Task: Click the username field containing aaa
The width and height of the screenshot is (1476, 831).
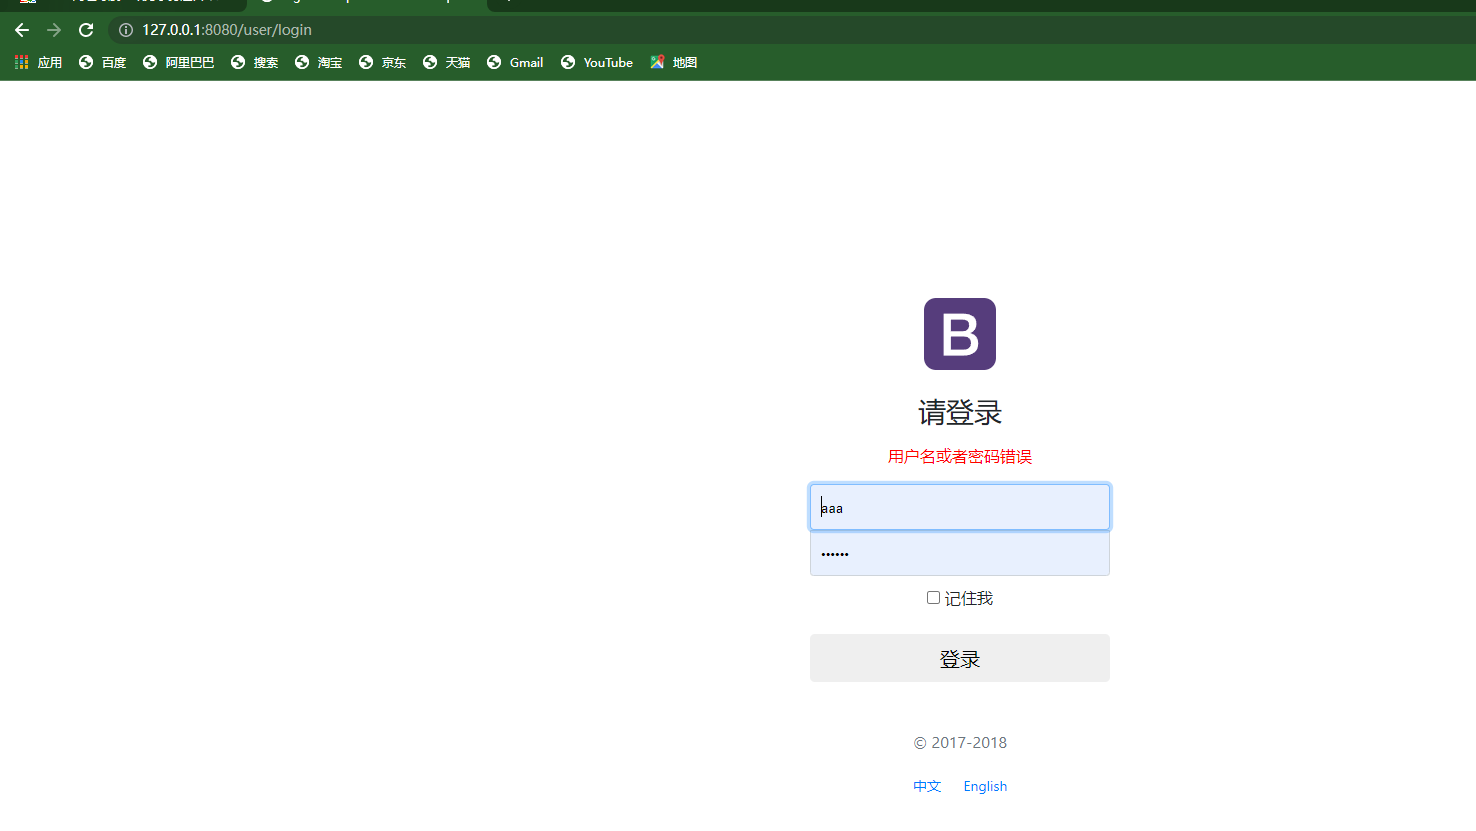Action: pos(959,506)
